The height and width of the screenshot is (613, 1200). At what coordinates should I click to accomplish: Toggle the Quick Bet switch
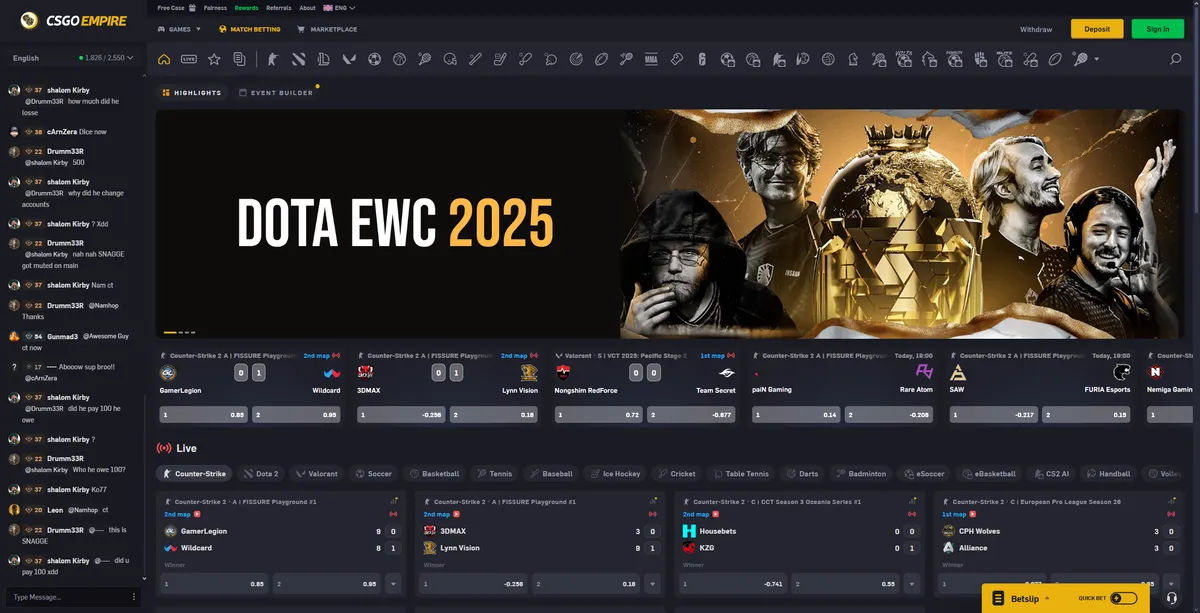point(1123,598)
